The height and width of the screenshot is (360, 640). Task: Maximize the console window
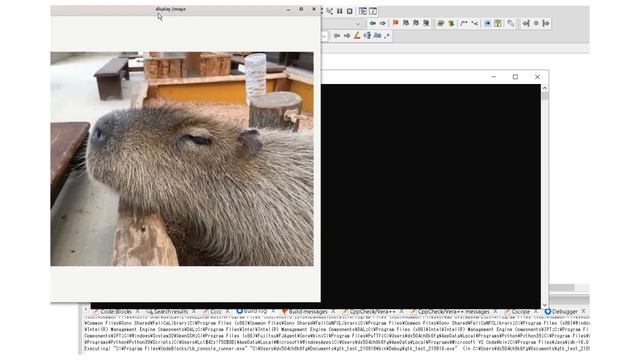click(x=516, y=77)
